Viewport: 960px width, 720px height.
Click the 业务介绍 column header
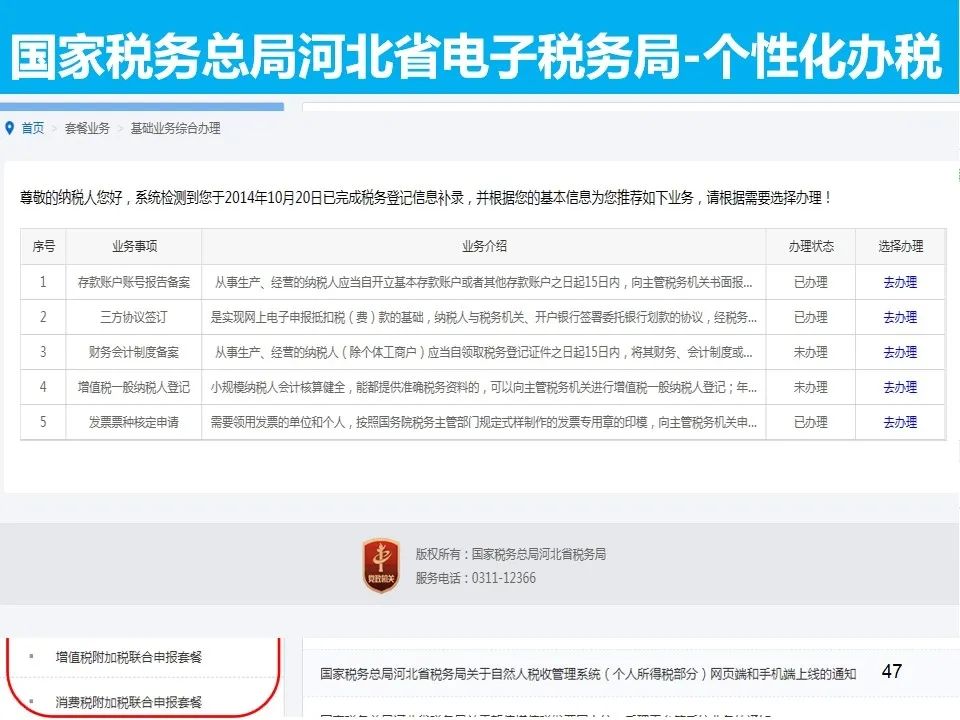484,246
